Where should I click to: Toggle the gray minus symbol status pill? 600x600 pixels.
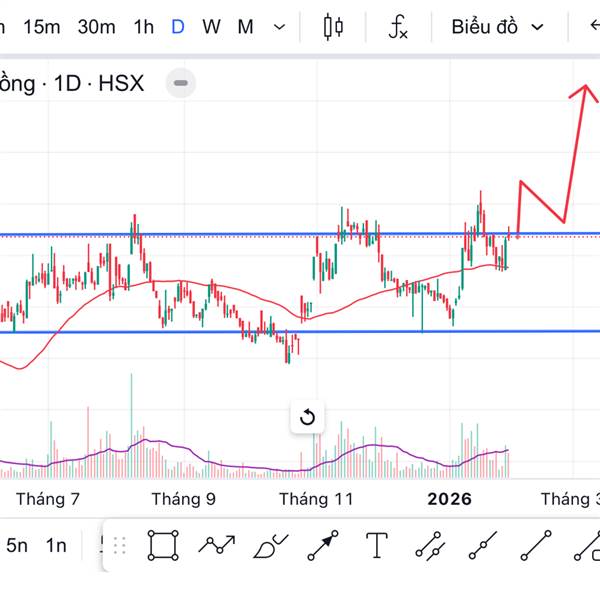(180, 83)
